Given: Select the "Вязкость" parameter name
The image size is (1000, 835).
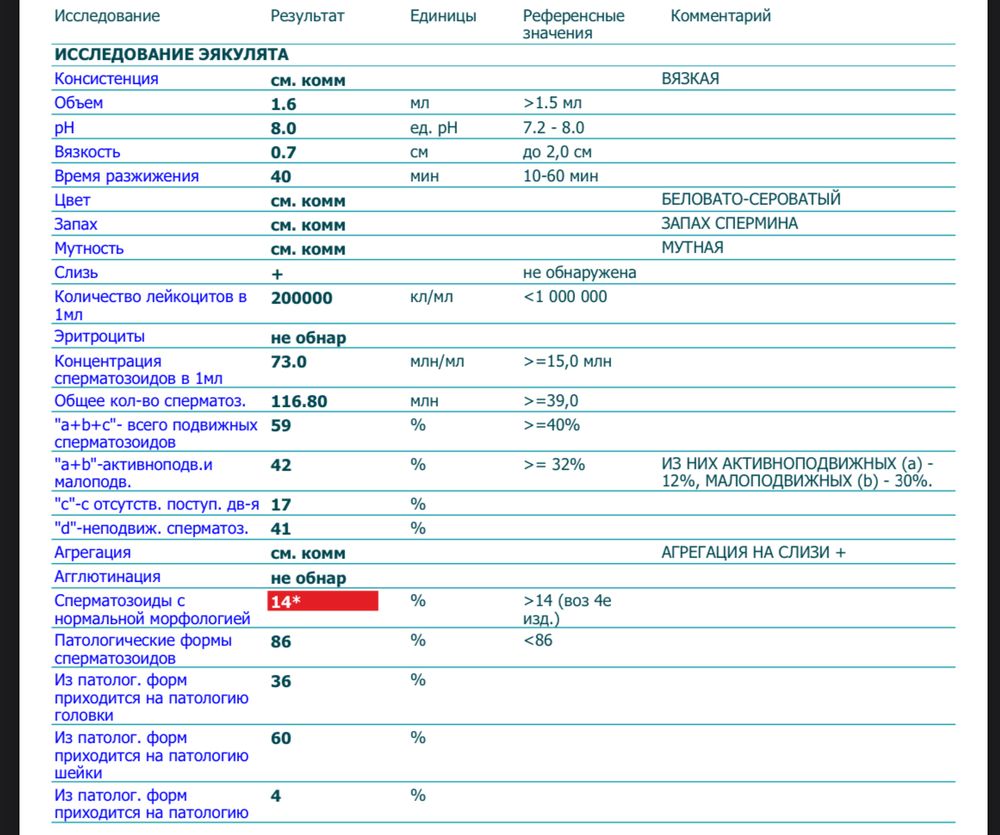Looking at the screenshot, I should tap(87, 152).
